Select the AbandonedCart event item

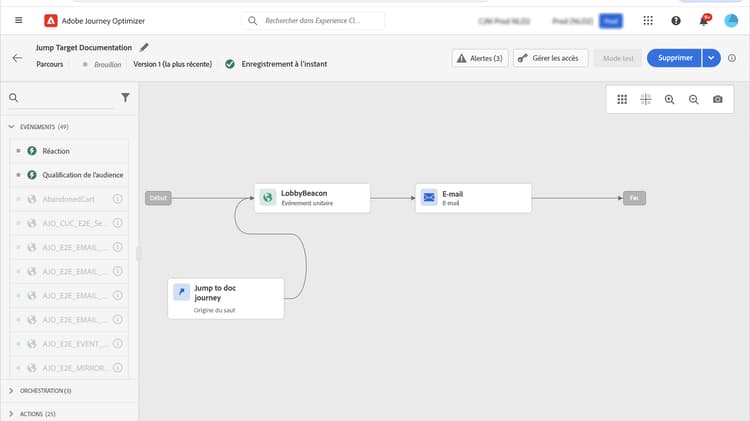(x=70, y=199)
